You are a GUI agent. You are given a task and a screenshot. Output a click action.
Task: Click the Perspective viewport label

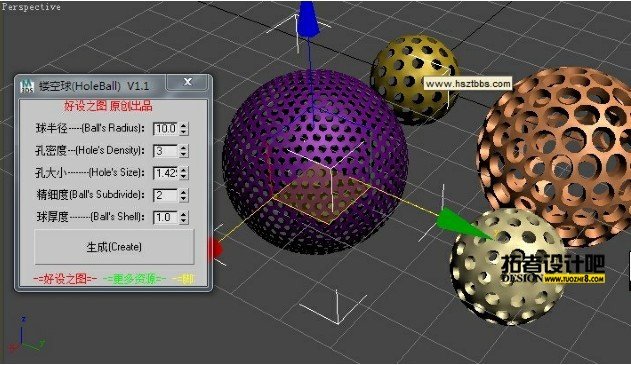pyautogui.click(x=31, y=7)
